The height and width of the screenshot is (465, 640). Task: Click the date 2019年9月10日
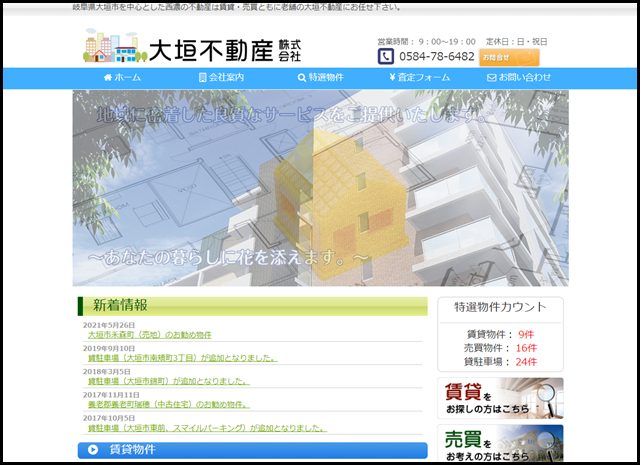(109, 348)
